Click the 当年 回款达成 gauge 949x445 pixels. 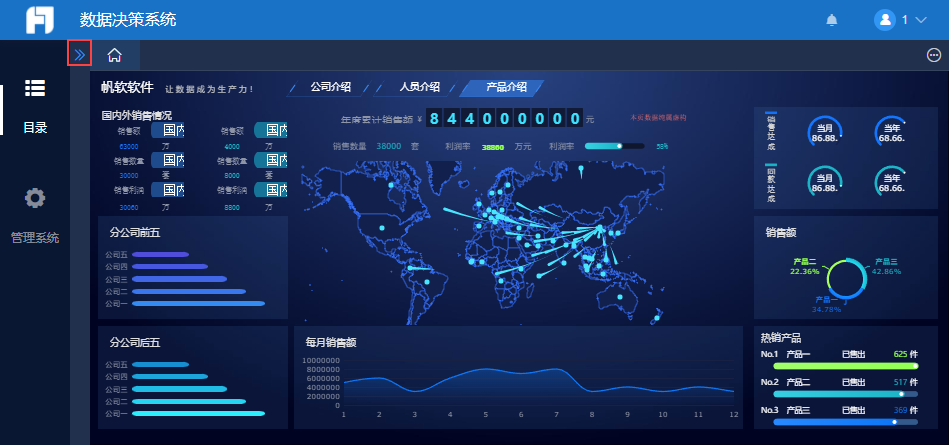pos(892,183)
